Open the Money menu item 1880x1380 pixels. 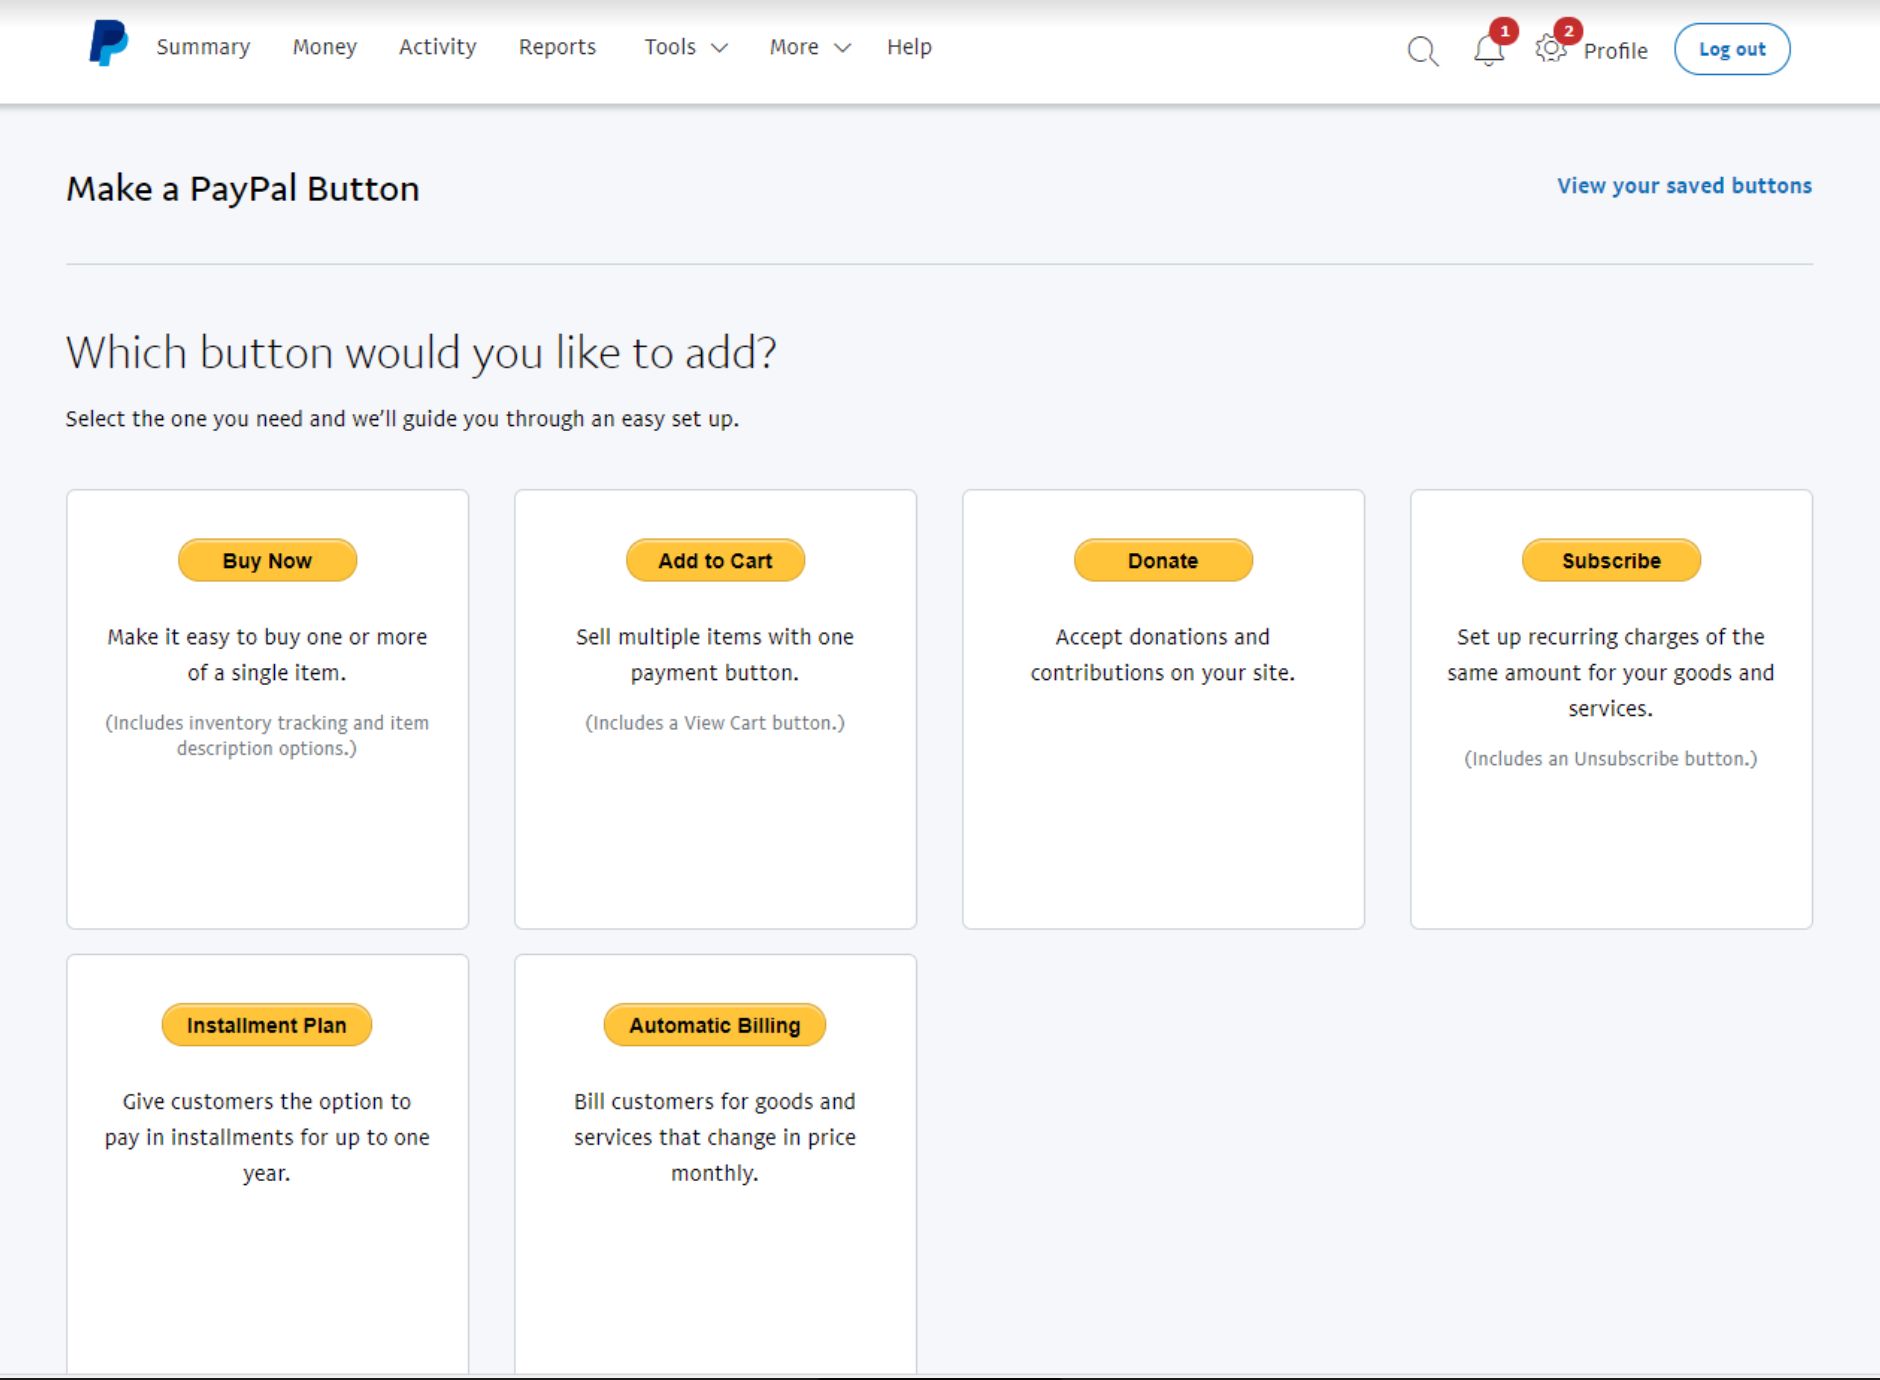(x=324, y=47)
